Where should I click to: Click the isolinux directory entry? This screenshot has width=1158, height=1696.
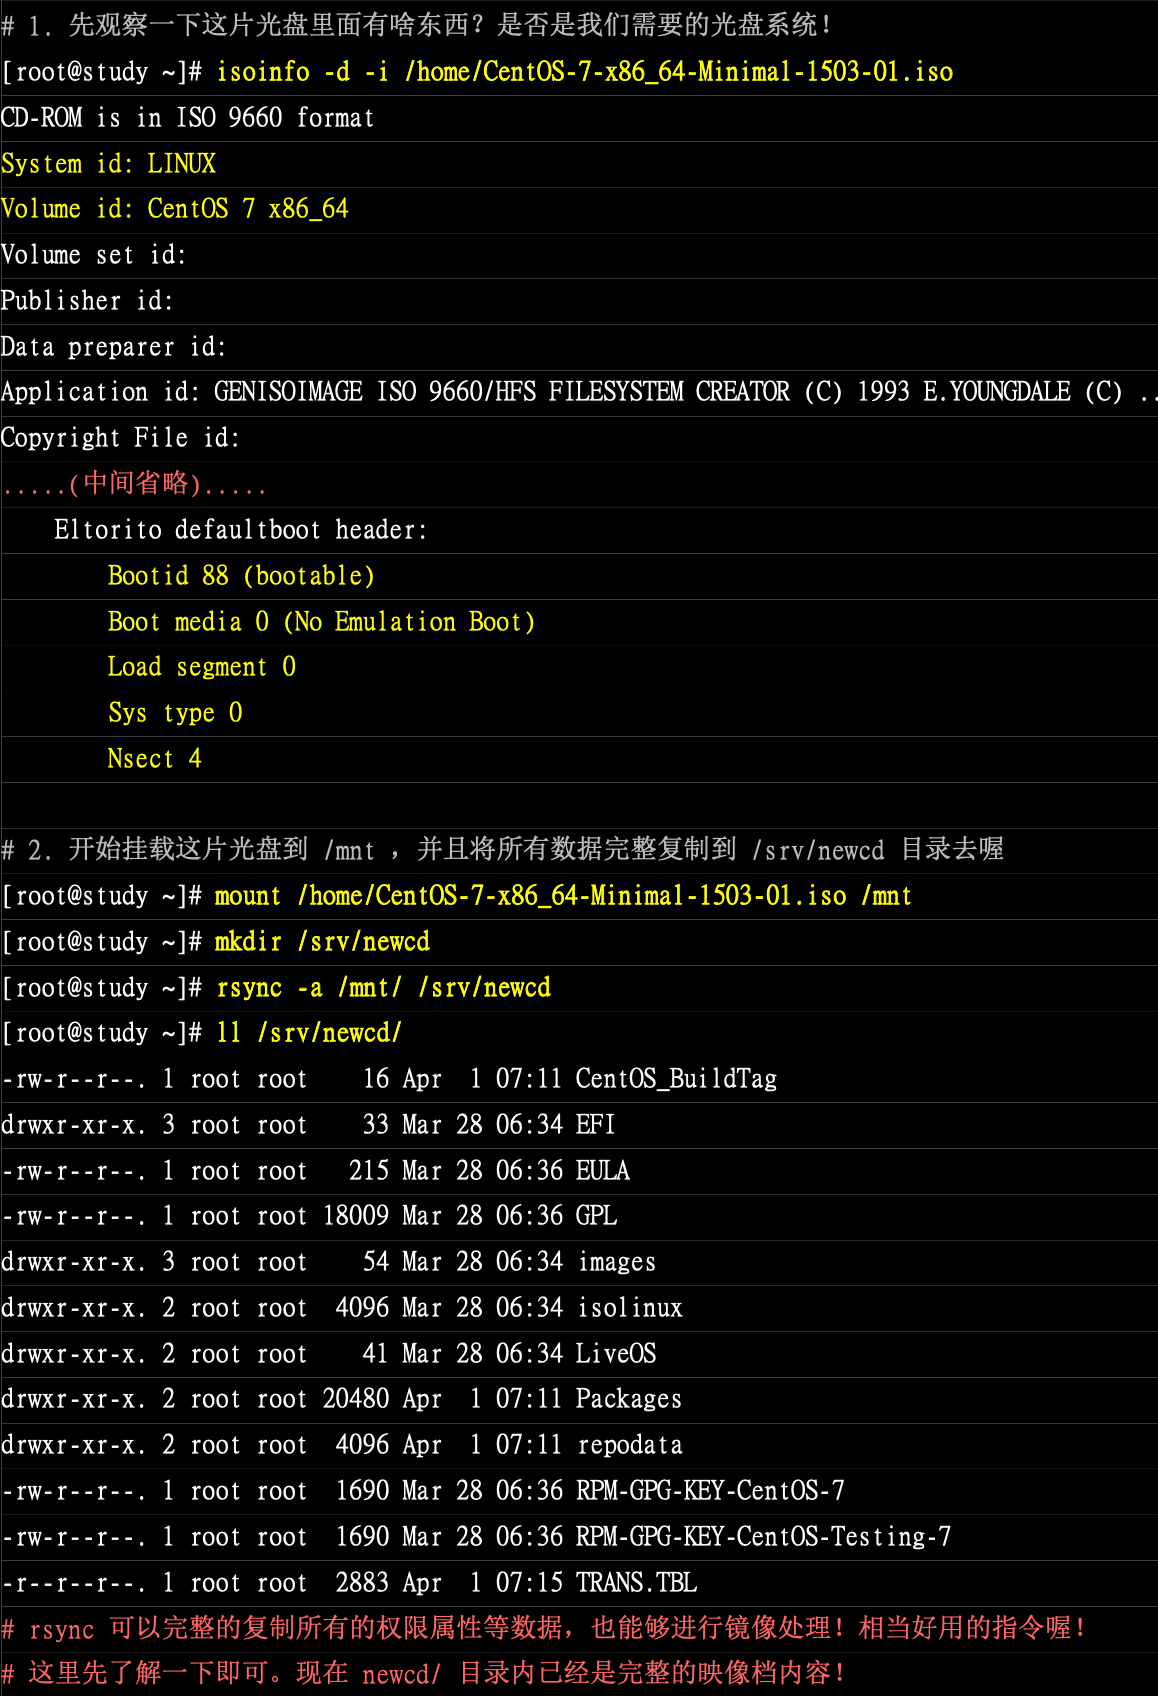629,1308
